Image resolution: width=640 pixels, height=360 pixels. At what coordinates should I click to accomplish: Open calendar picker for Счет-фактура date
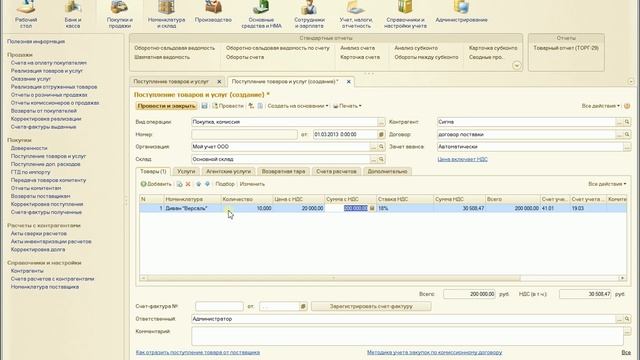pos(303,306)
